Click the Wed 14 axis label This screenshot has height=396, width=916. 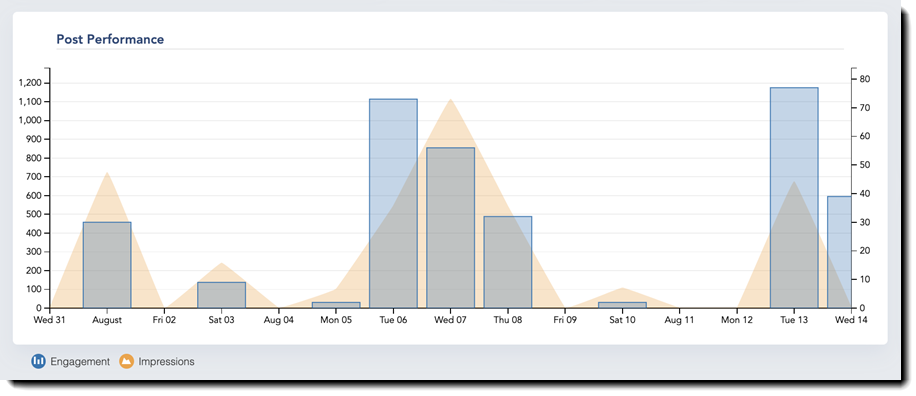(851, 320)
